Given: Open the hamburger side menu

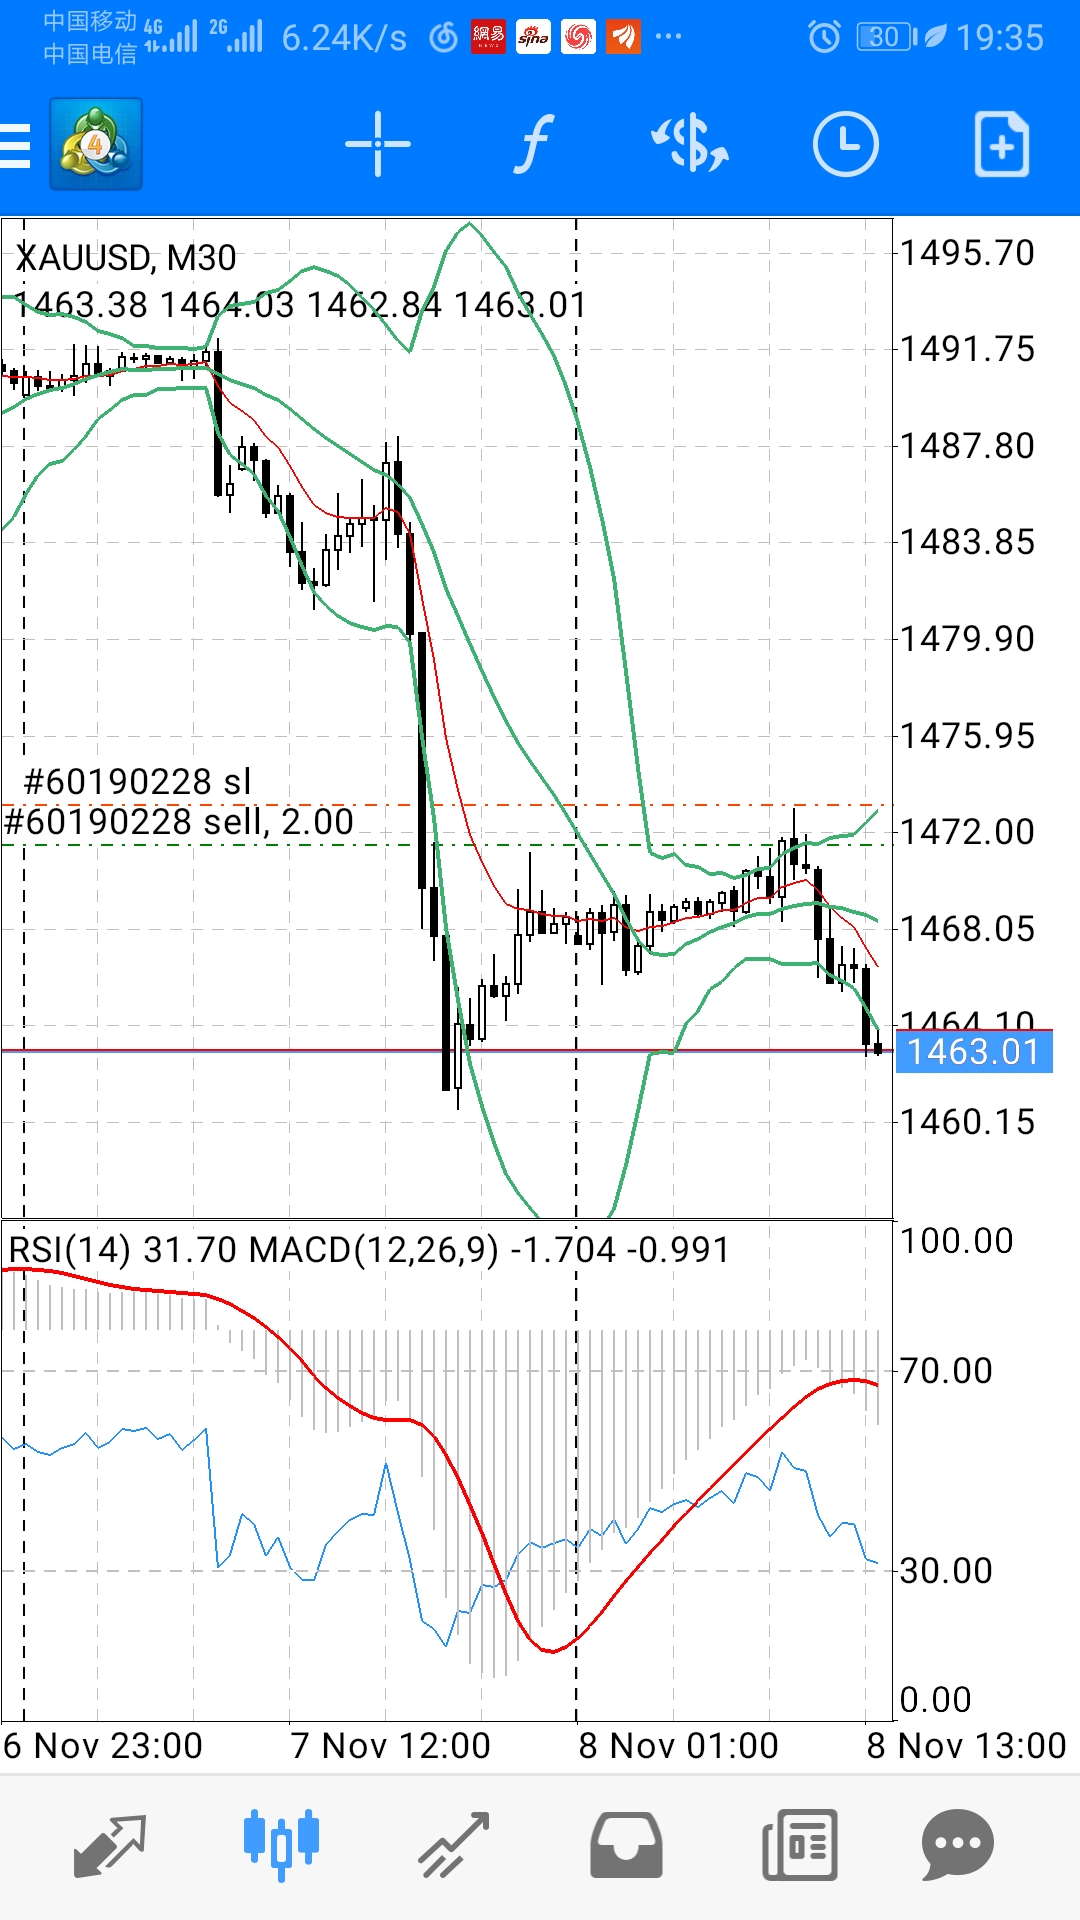Looking at the screenshot, I should tap(16, 146).
